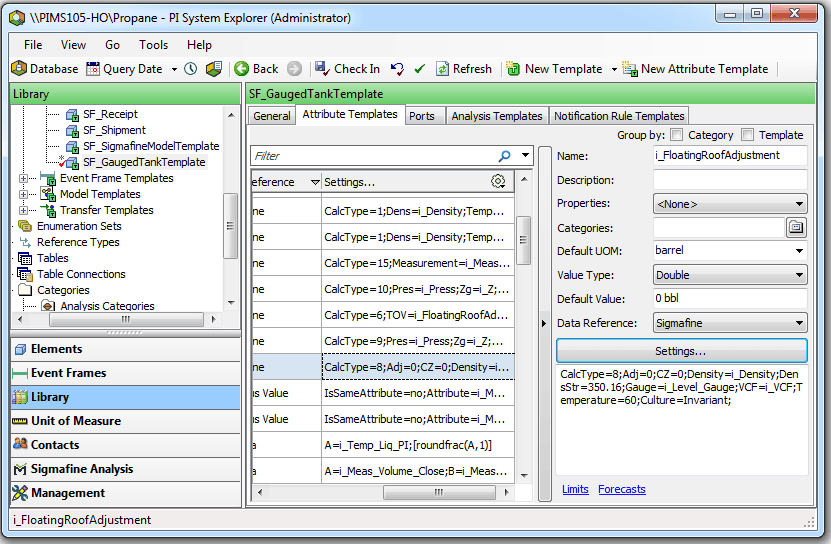Open Table Connections in Library tree
831x544 pixels.
(81, 274)
